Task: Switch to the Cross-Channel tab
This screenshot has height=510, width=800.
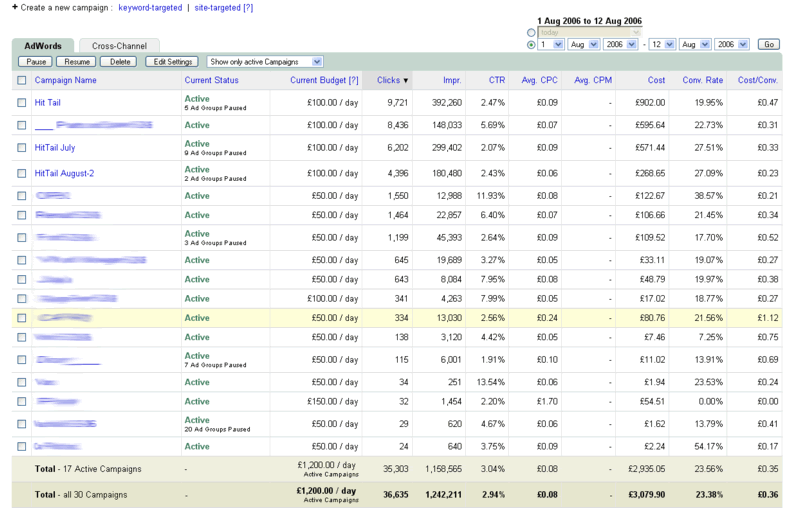Action: pos(118,46)
